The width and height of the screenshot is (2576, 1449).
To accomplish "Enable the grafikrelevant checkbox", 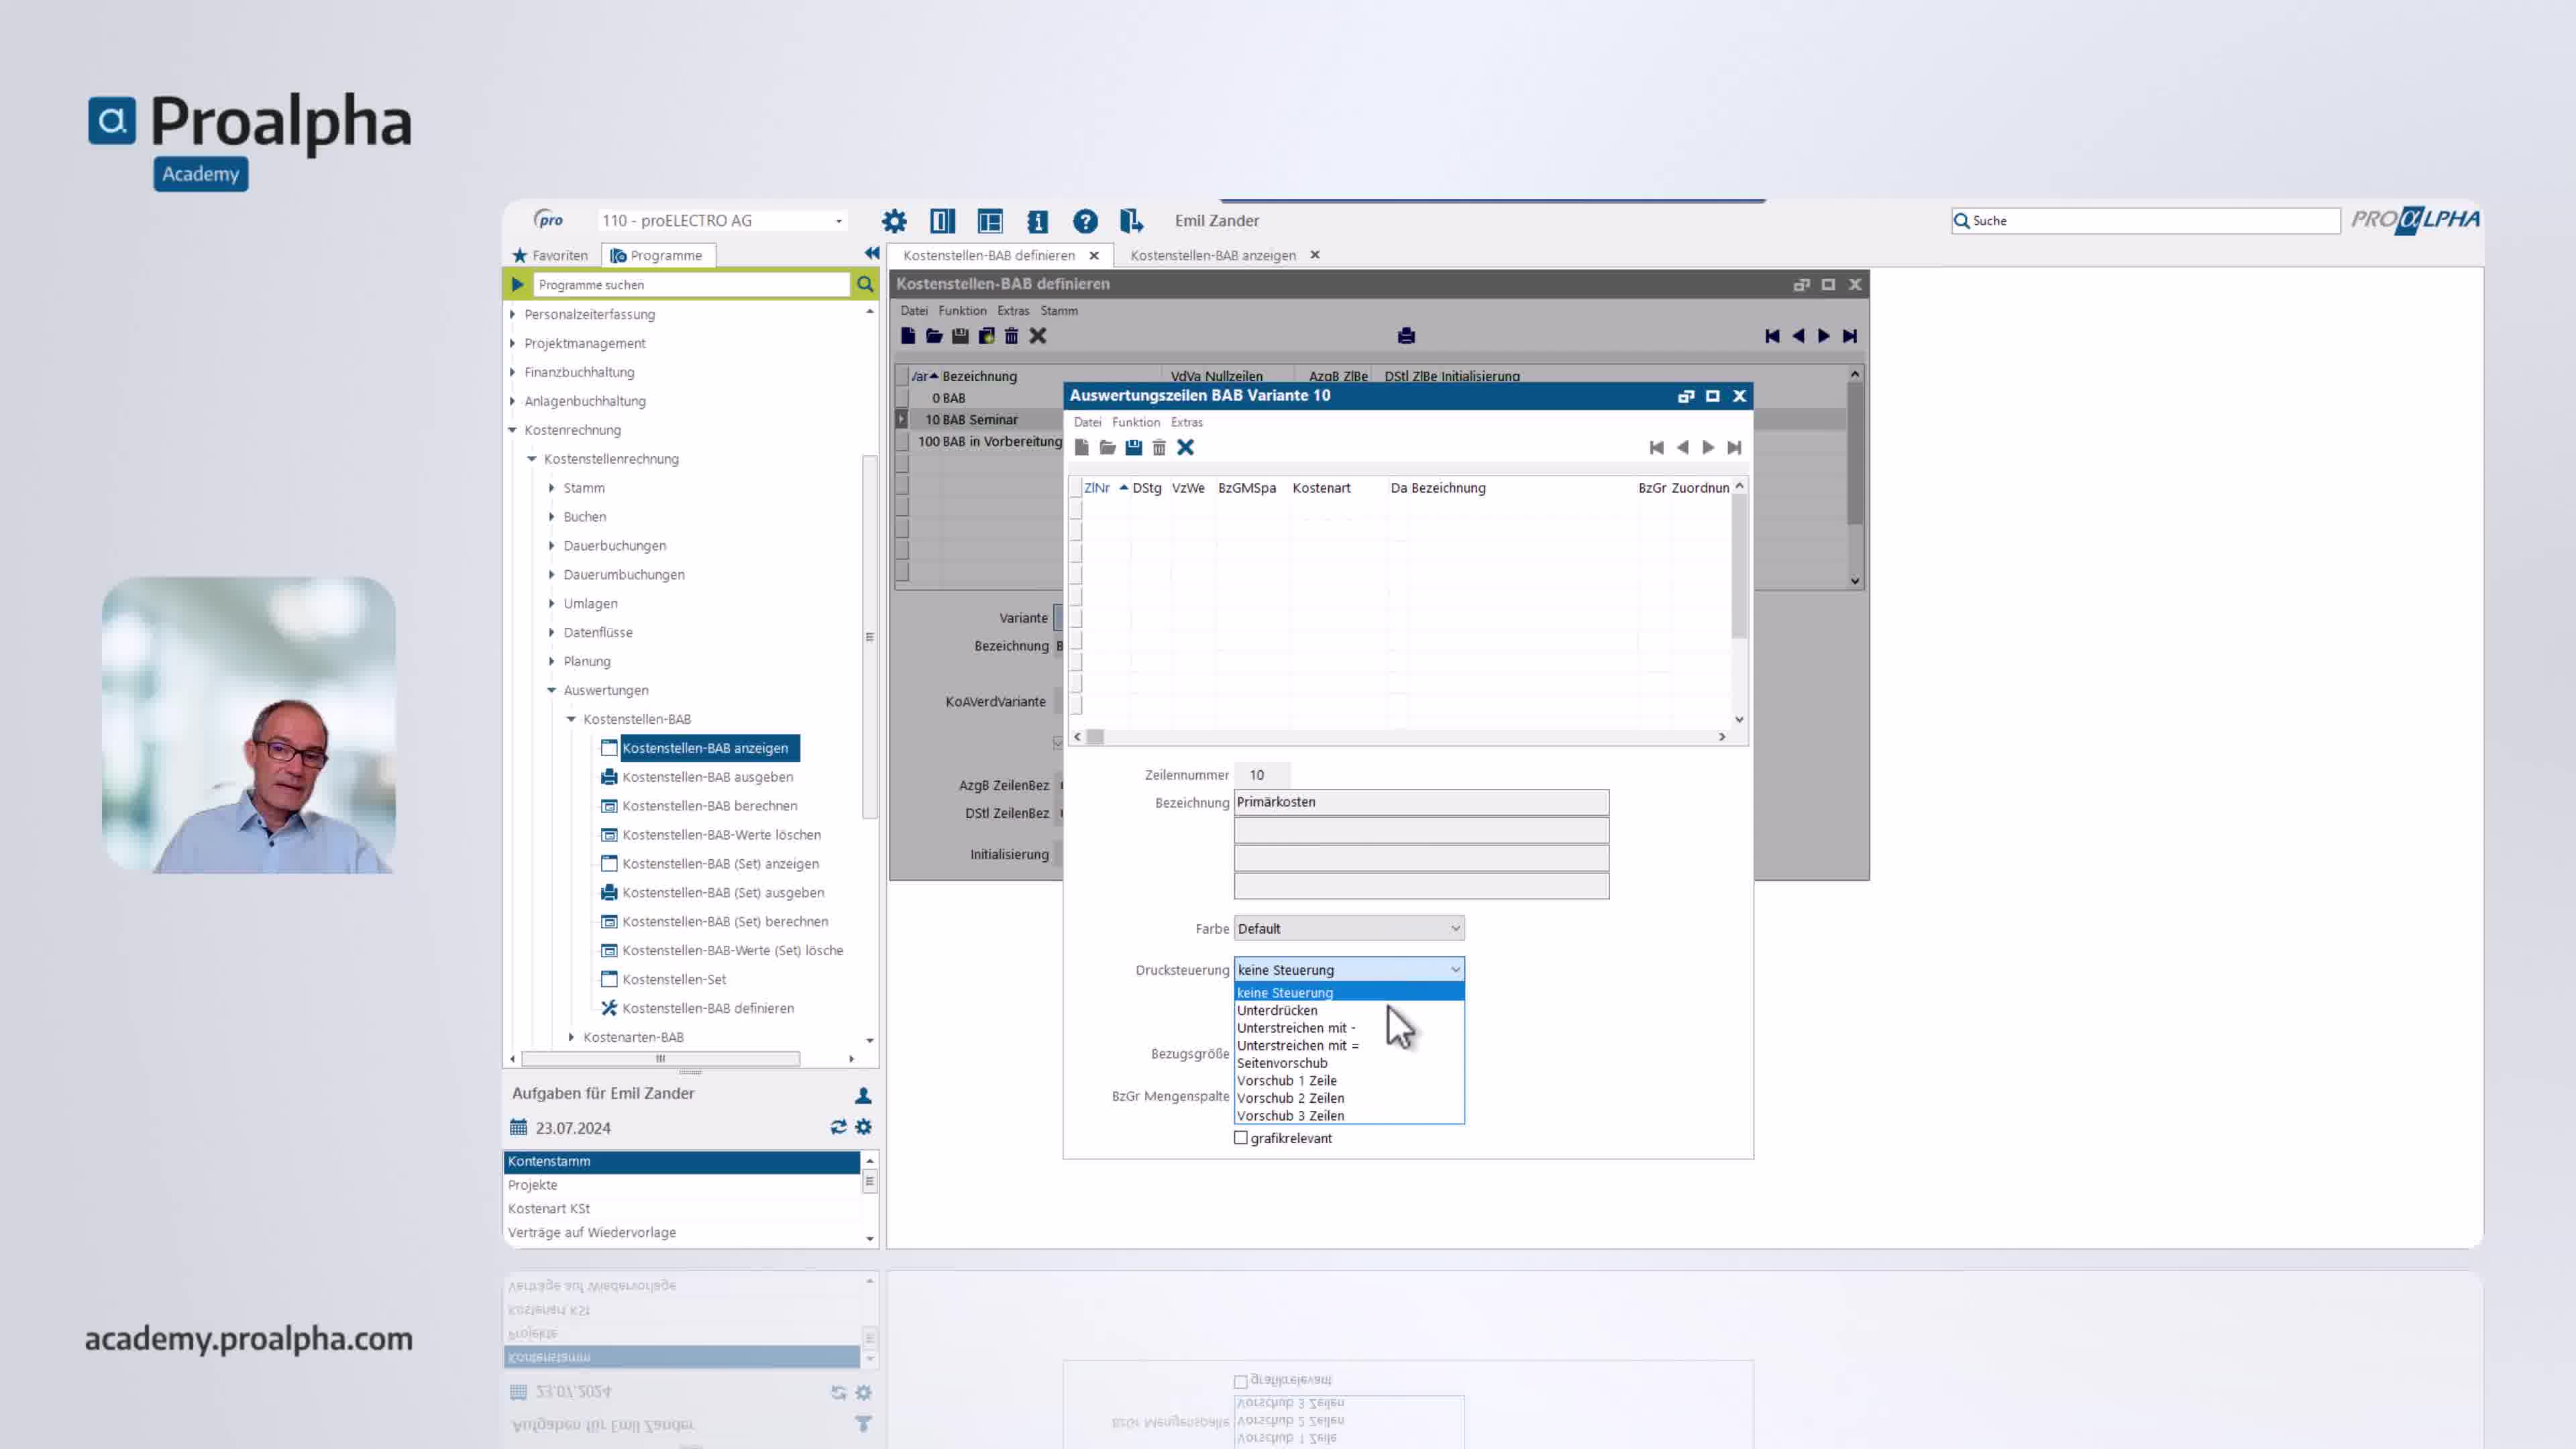I will coord(1241,1138).
